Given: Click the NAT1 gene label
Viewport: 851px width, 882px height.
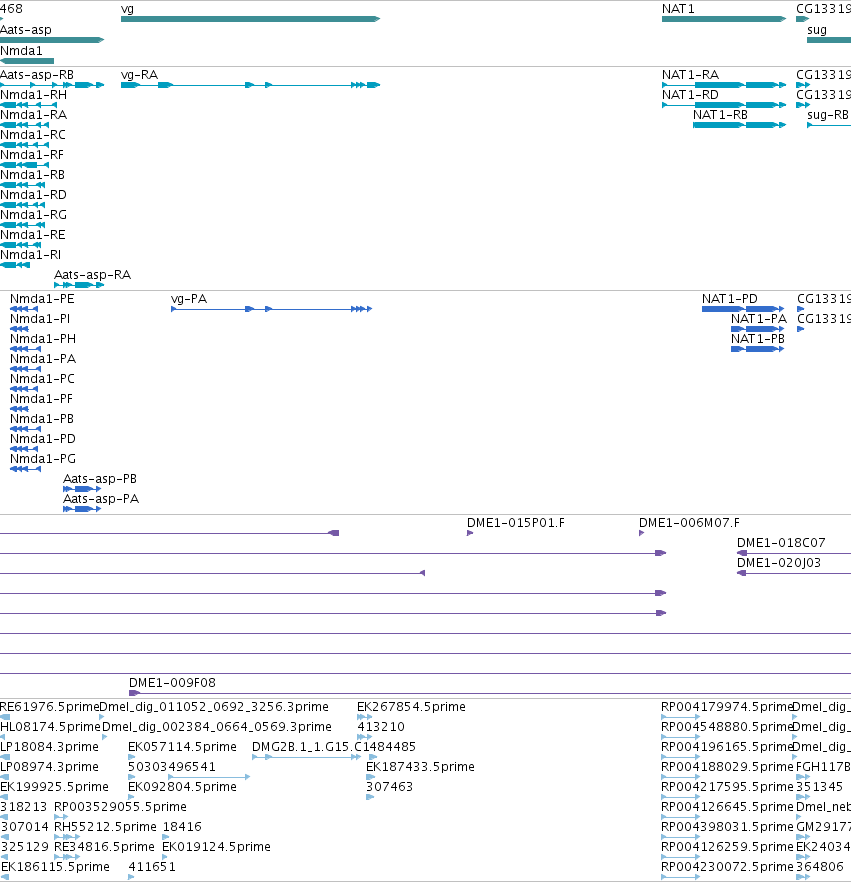Looking at the screenshot, I should coord(678,9).
